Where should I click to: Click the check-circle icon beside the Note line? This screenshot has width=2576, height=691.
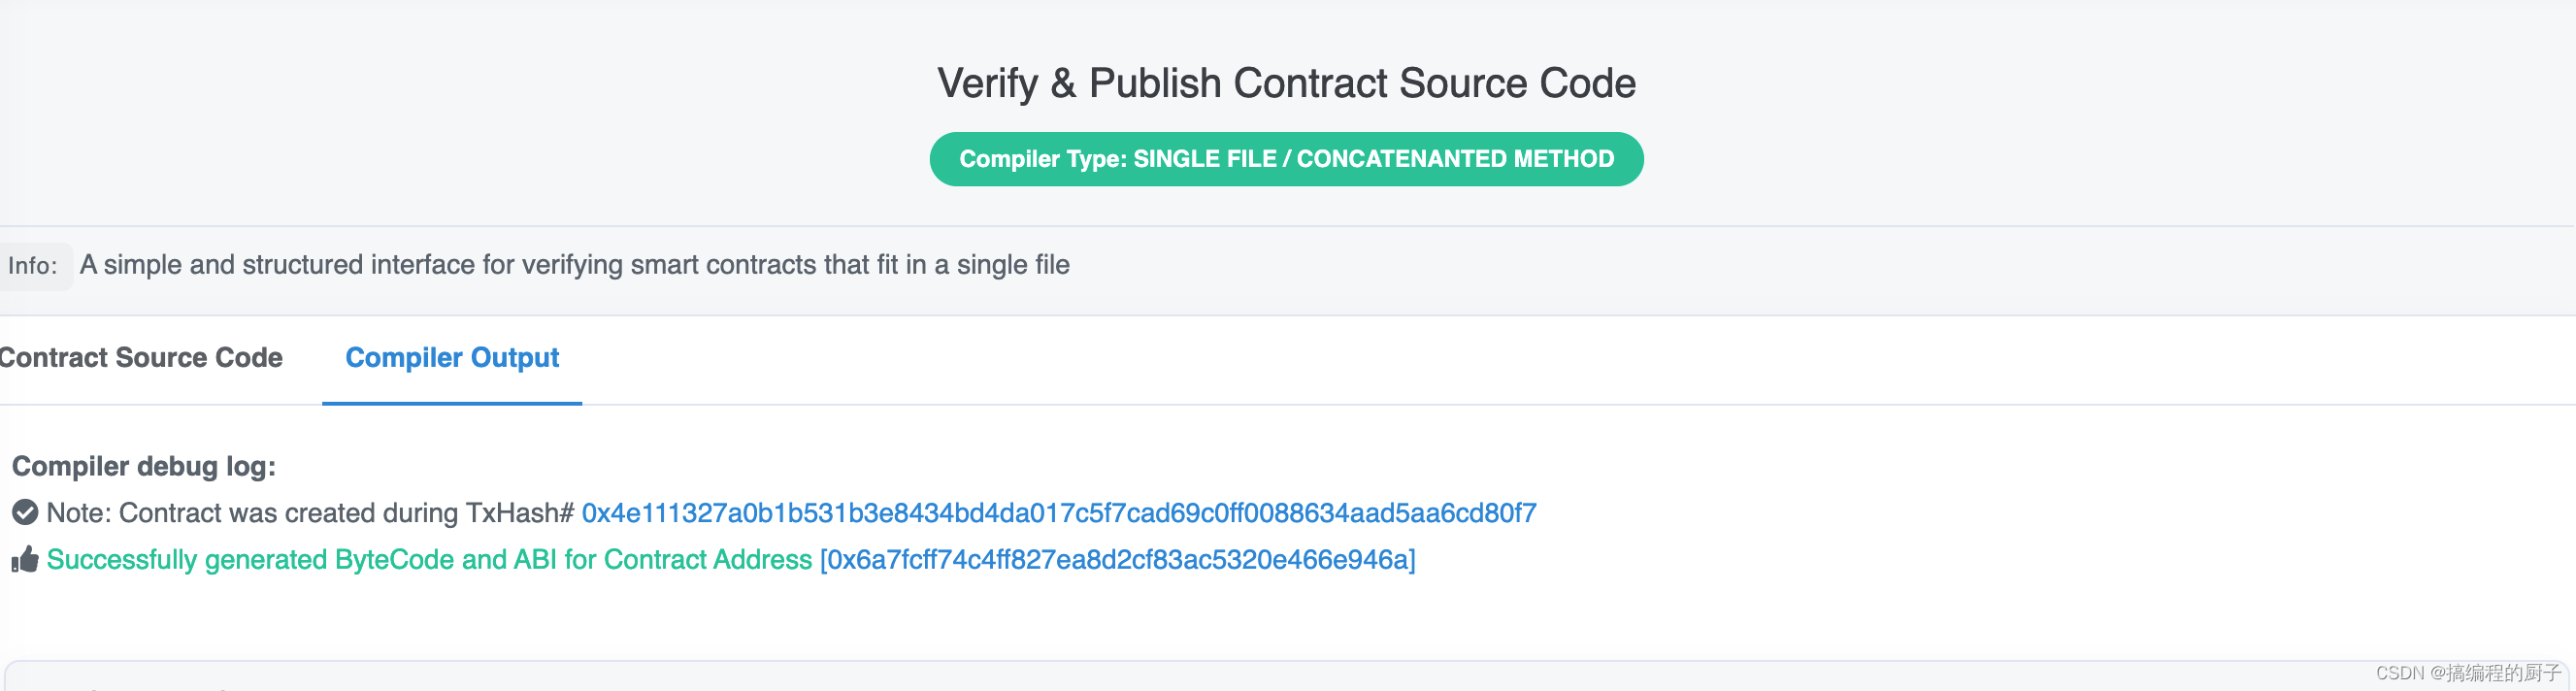point(25,513)
